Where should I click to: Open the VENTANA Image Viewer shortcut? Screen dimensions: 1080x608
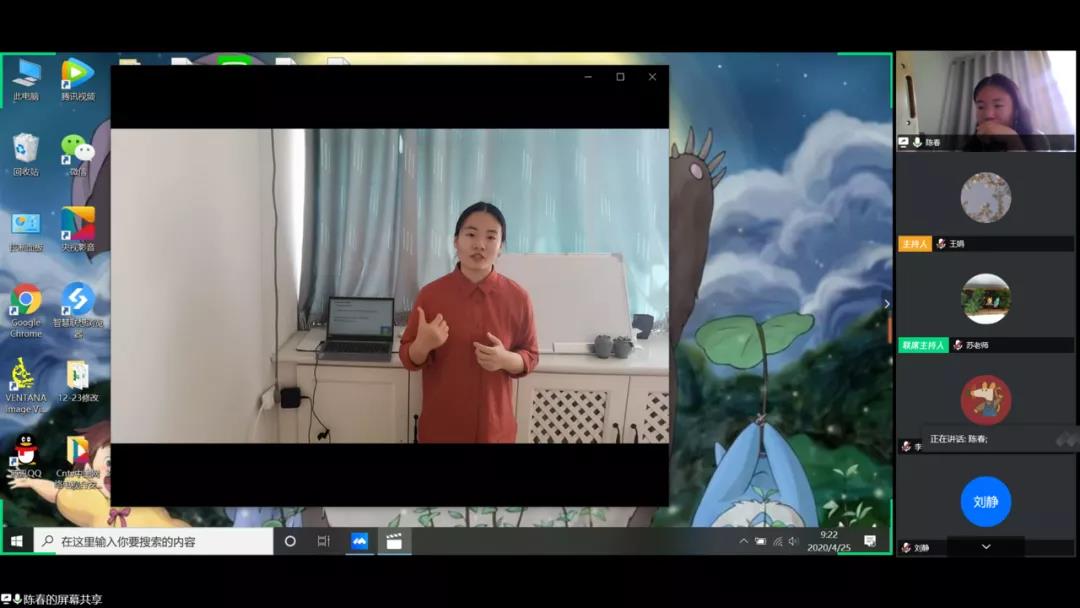[26, 376]
